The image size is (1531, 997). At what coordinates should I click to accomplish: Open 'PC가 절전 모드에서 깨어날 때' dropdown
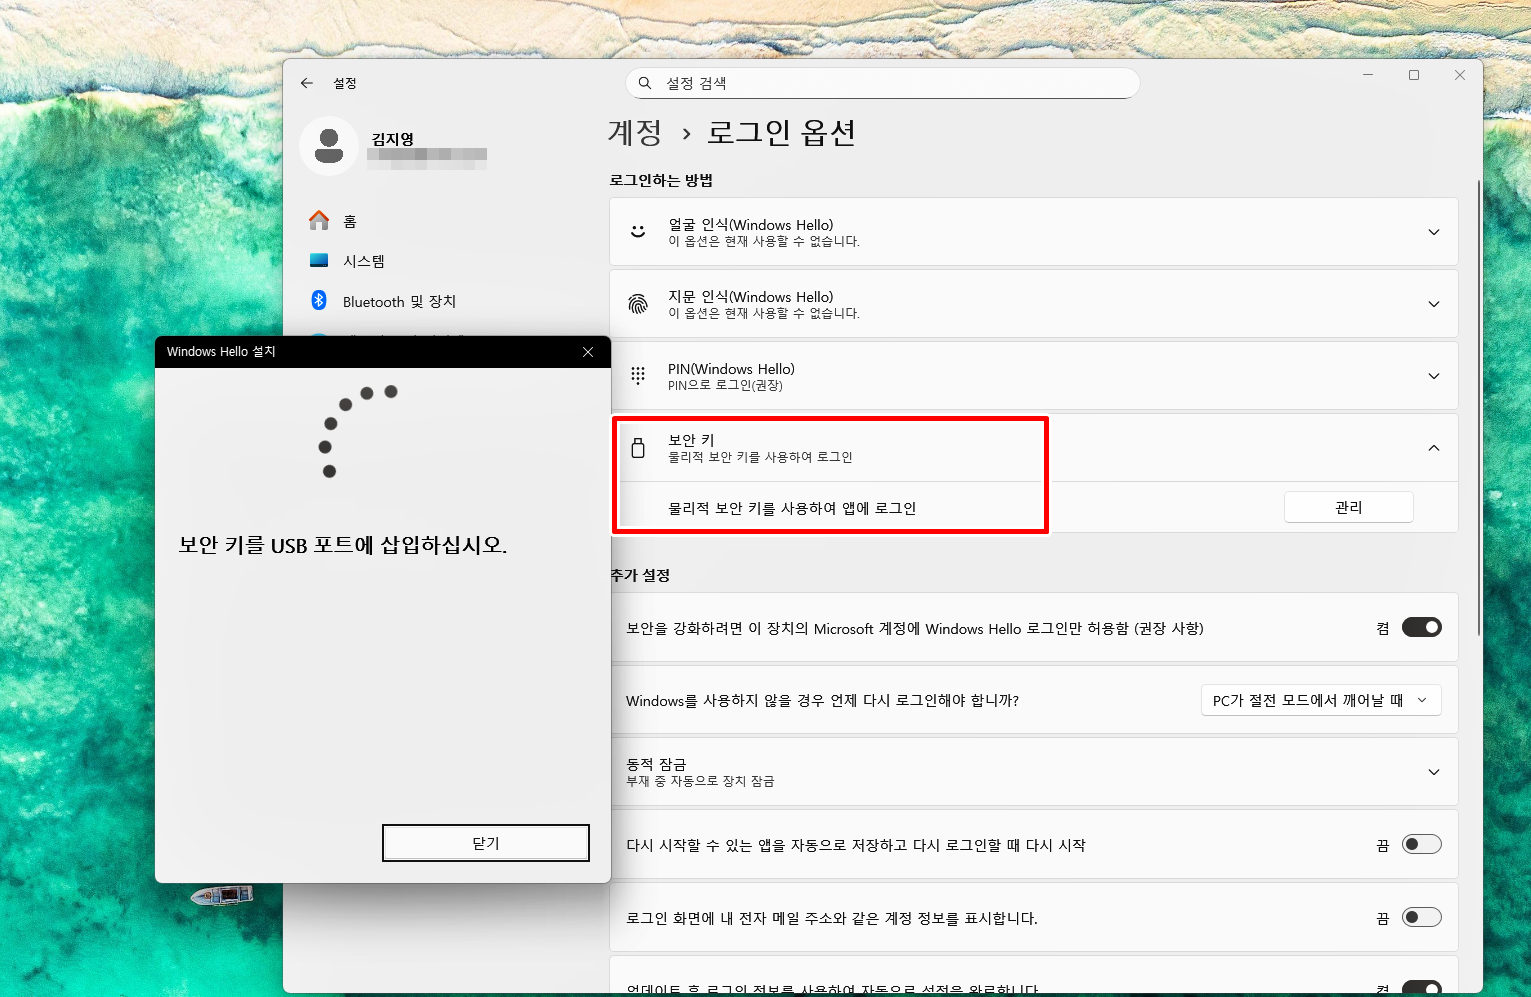[1320, 700]
